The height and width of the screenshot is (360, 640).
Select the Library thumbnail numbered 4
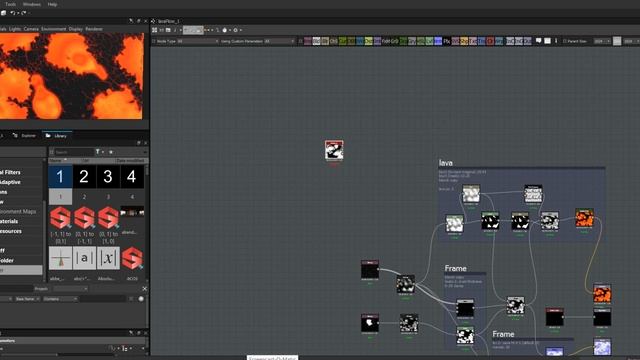[132, 176]
